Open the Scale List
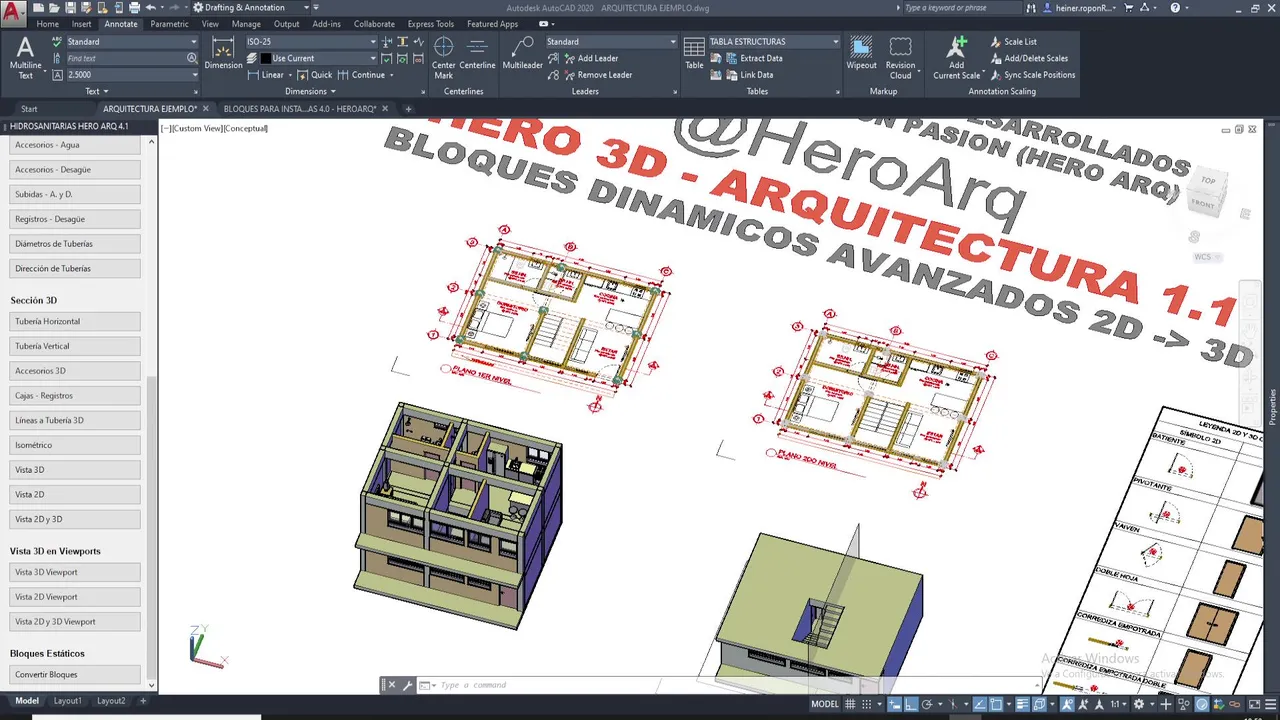This screenshot has height=720, width=1280. [1013, 42]
